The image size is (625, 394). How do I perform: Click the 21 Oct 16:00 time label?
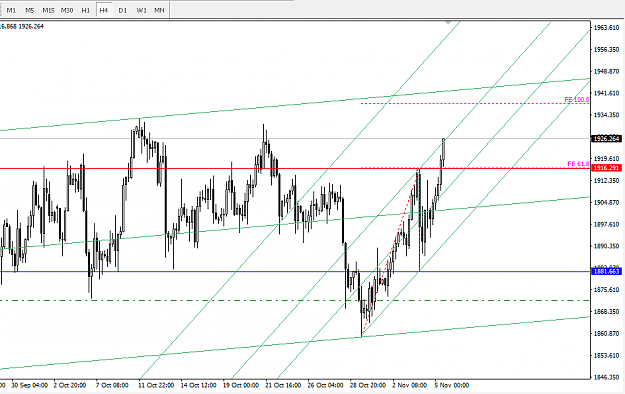[283, 385]
